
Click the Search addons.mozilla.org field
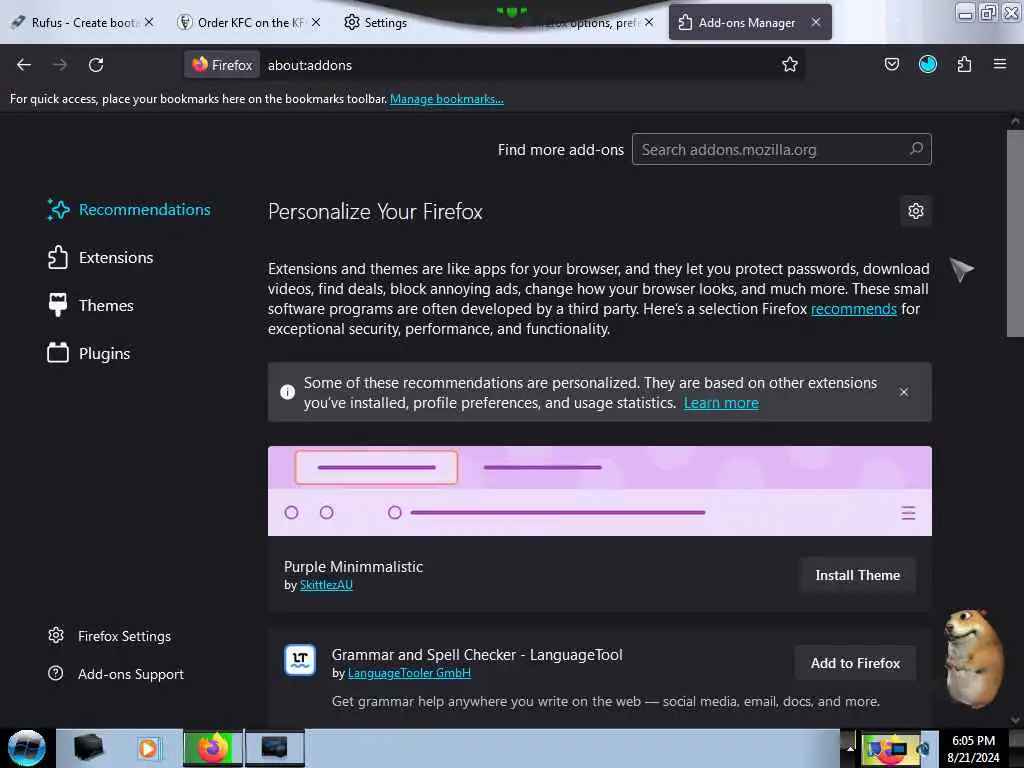[781, 149]
